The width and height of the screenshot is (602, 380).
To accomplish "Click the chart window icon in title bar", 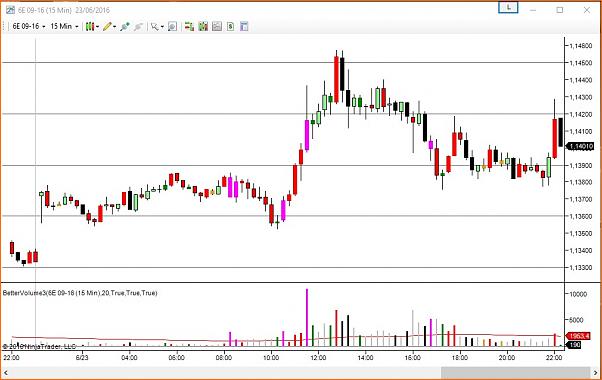I will pos(10,10).
